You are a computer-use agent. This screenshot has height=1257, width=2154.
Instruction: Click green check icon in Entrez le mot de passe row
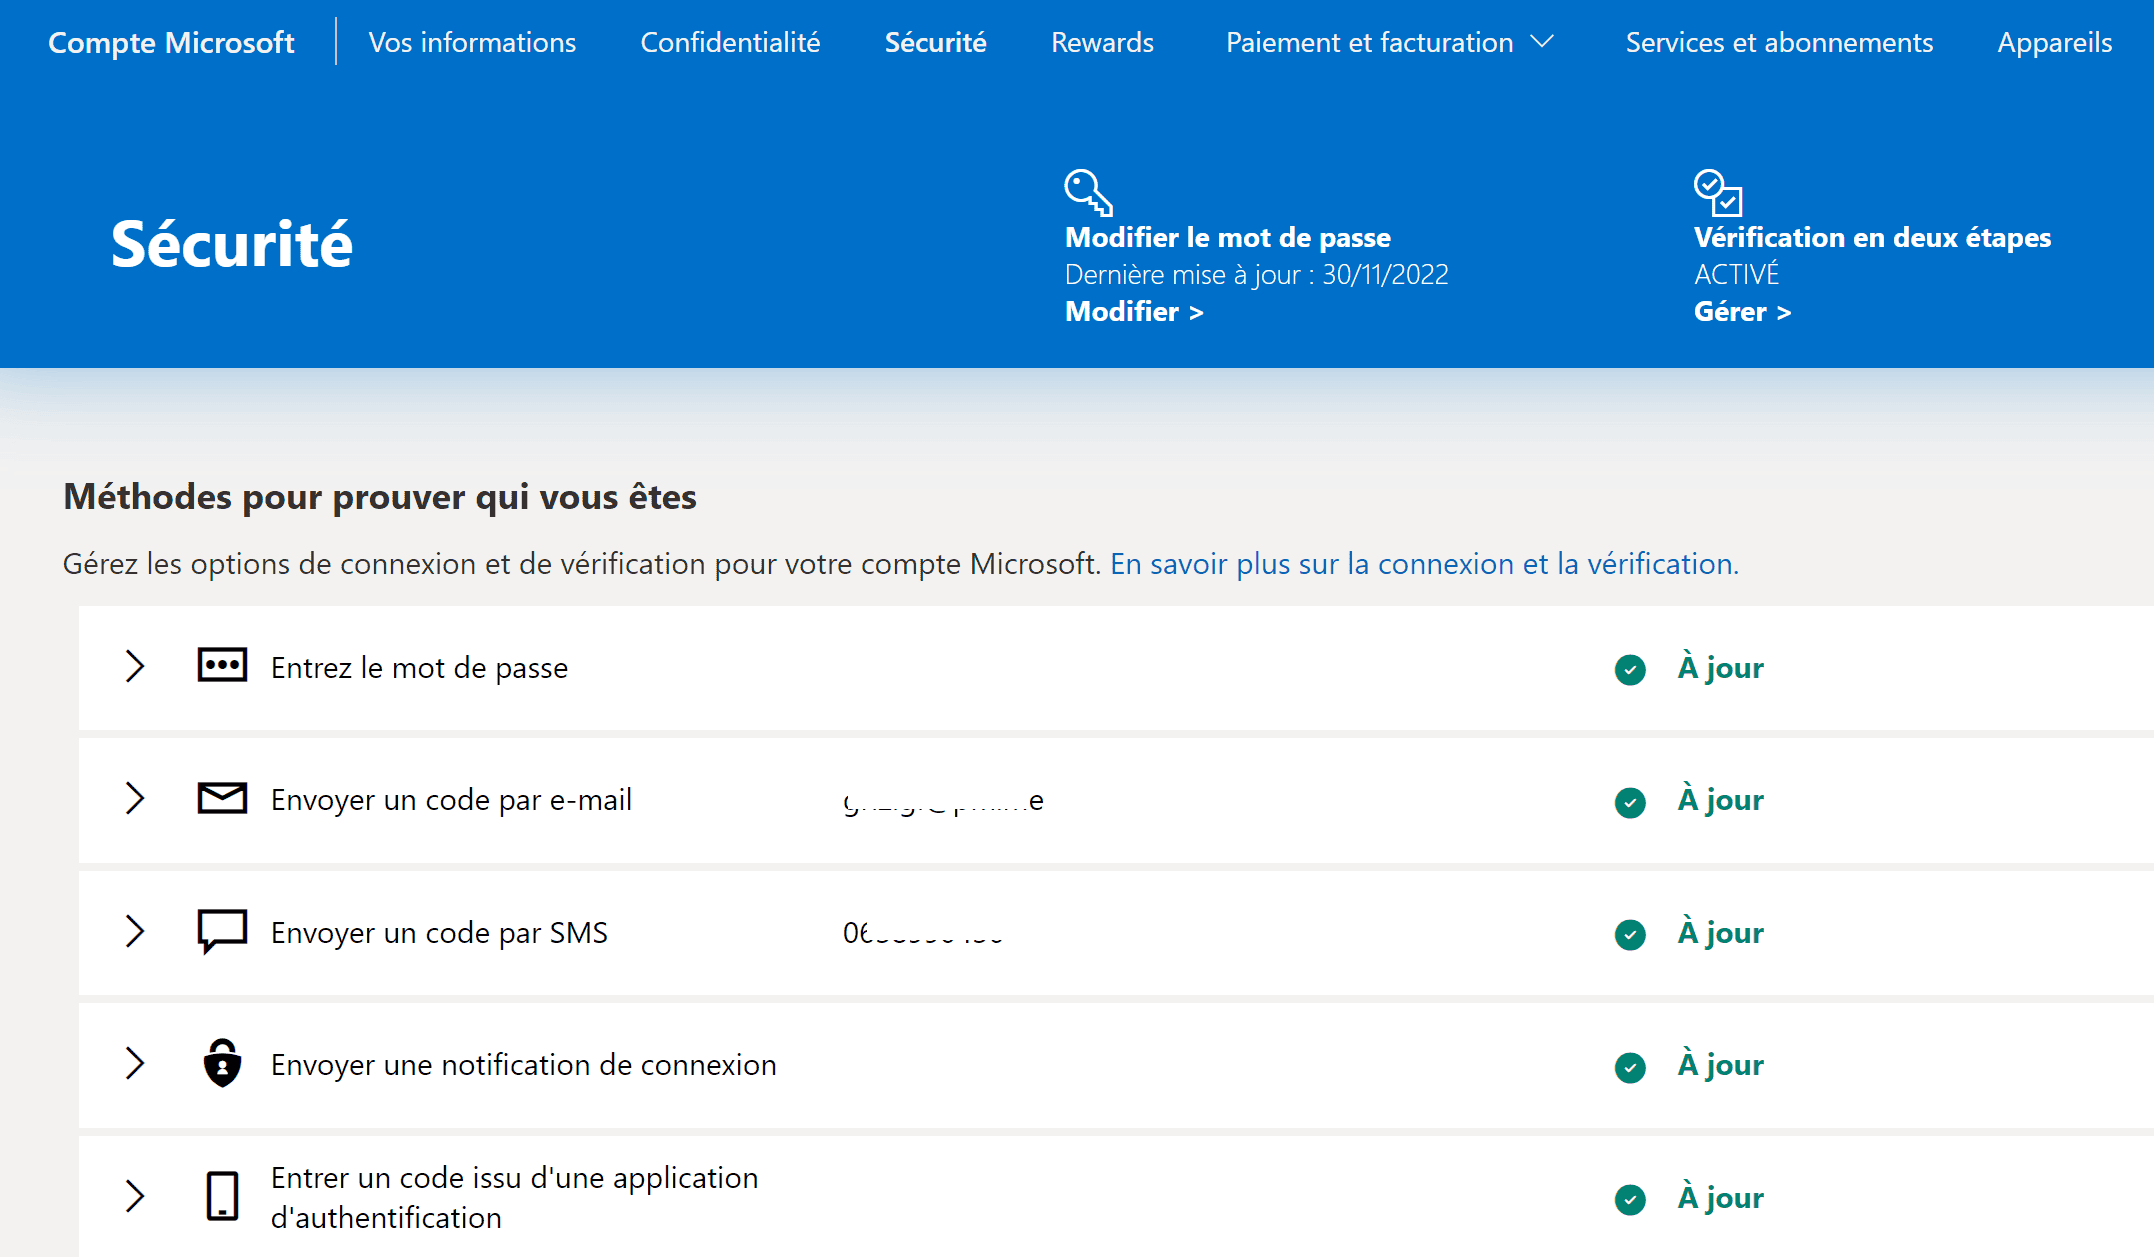click(x=1630, y=669)
